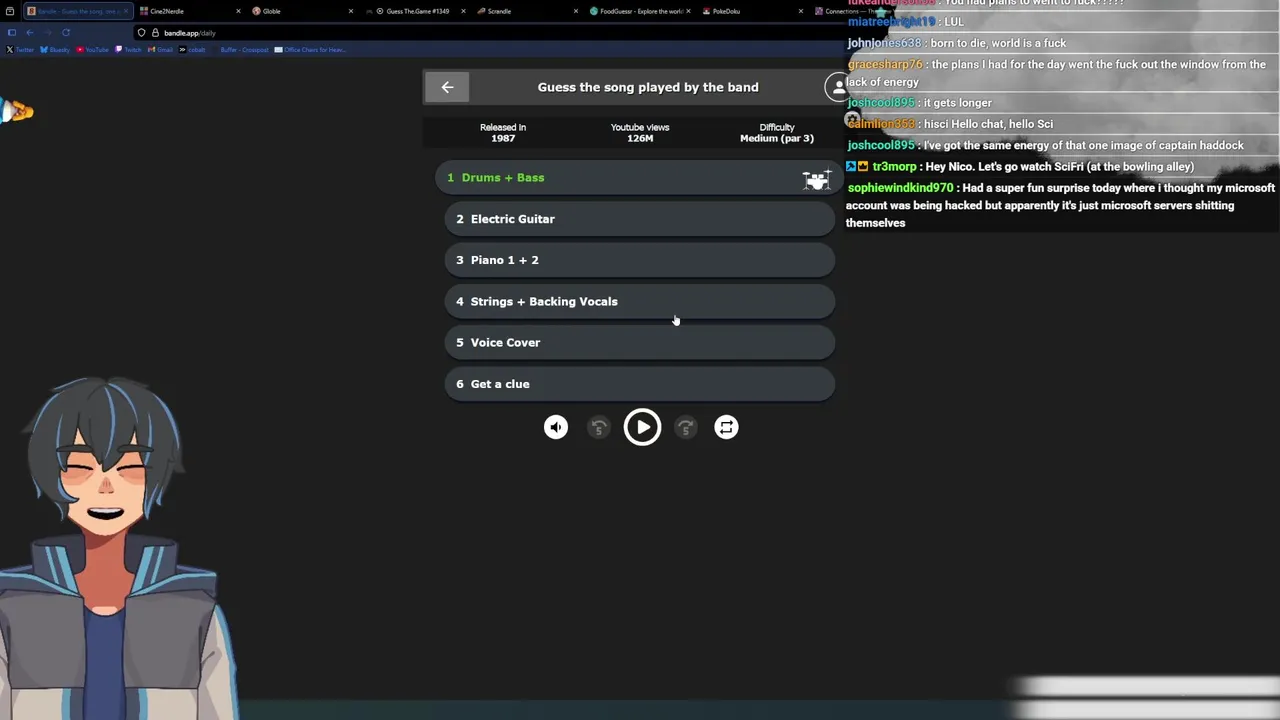Click 'Guess the song played by the band' heading
The width and height of the screenshot is (1280, 720).
[648, 87]
